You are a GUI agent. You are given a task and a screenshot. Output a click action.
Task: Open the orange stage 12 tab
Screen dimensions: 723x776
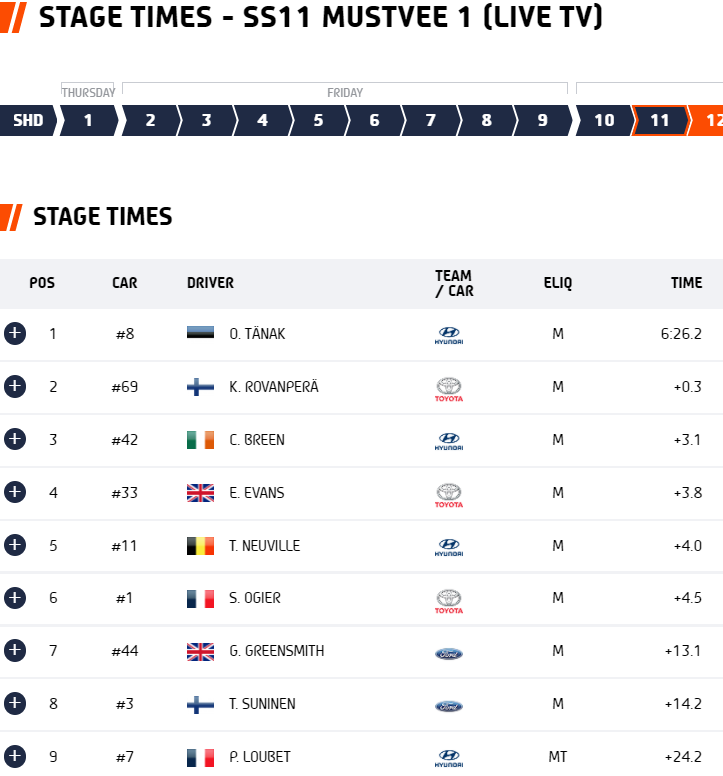coord(708,120)
